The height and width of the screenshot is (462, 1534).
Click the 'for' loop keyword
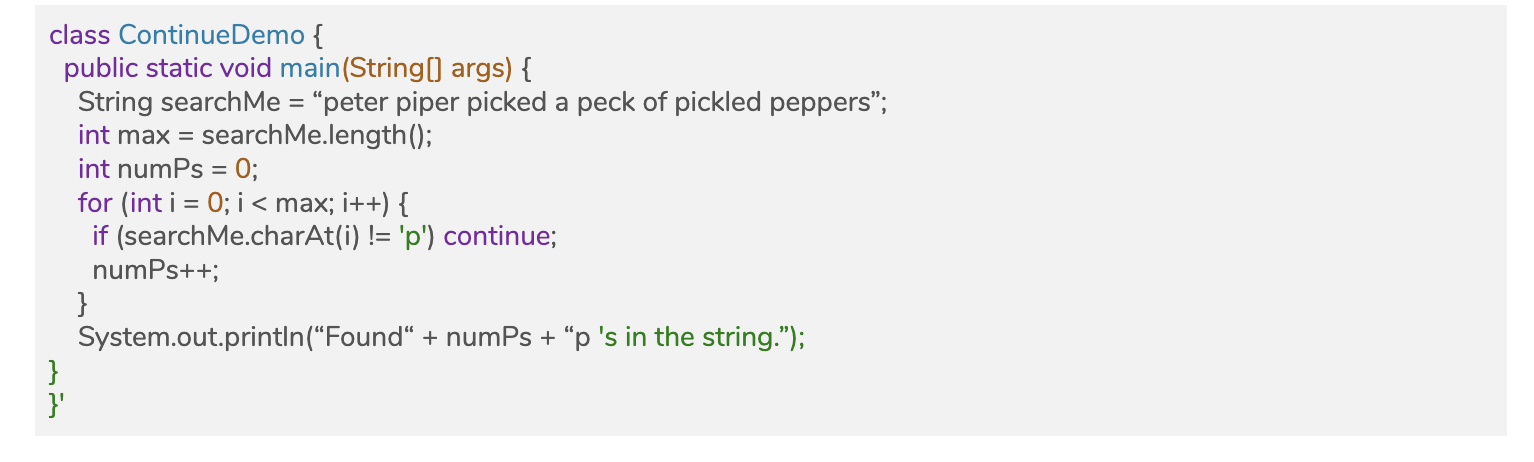click(x=95, y=204)
